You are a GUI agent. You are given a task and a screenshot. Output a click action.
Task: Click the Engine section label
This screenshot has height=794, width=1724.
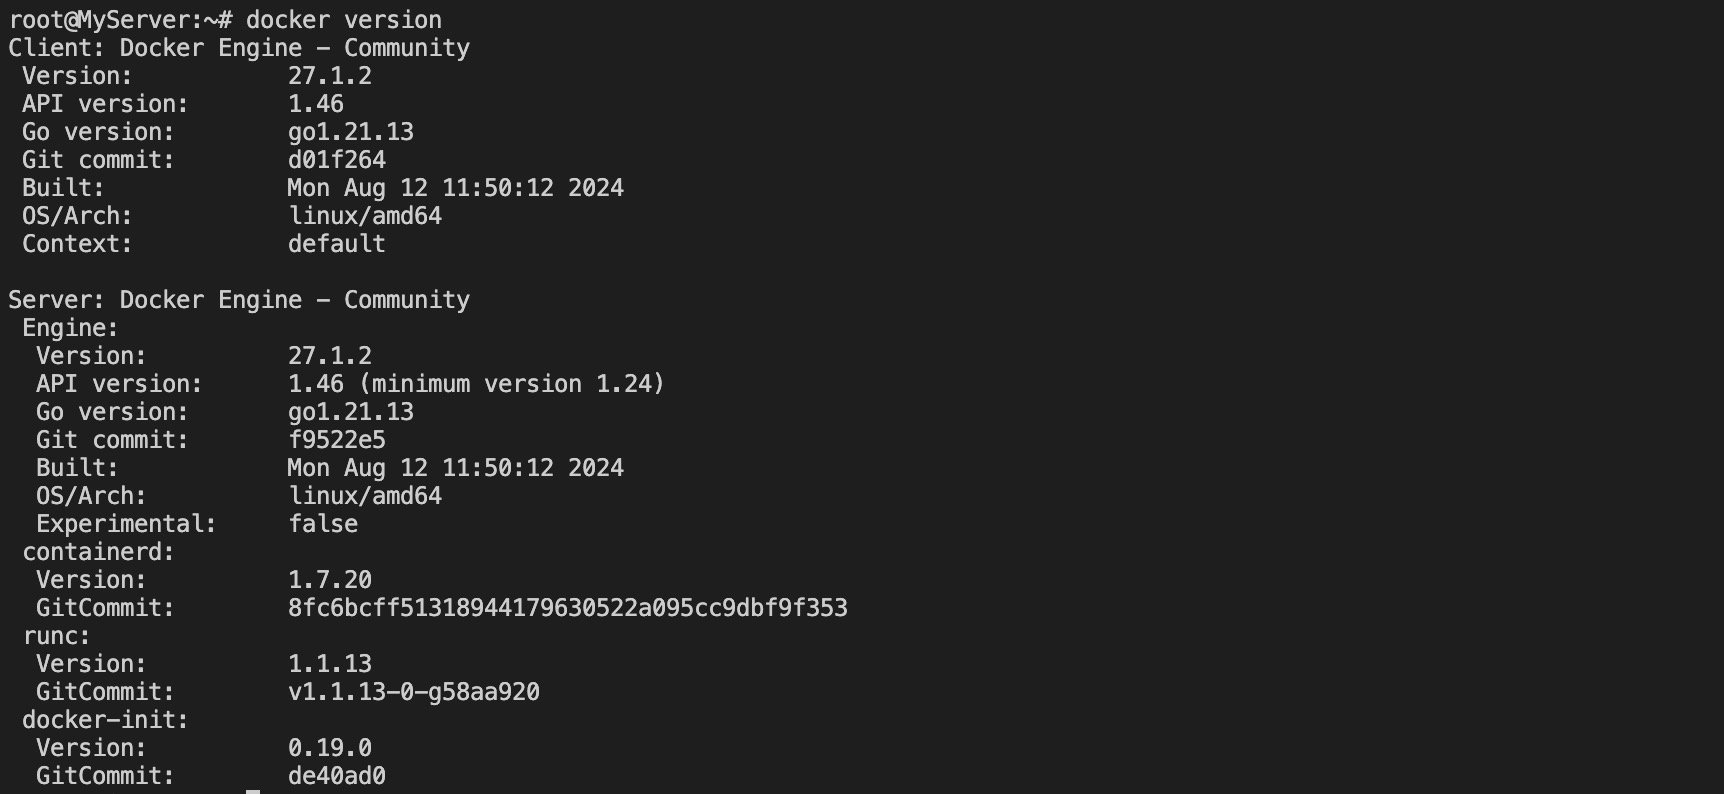(70, 328)
